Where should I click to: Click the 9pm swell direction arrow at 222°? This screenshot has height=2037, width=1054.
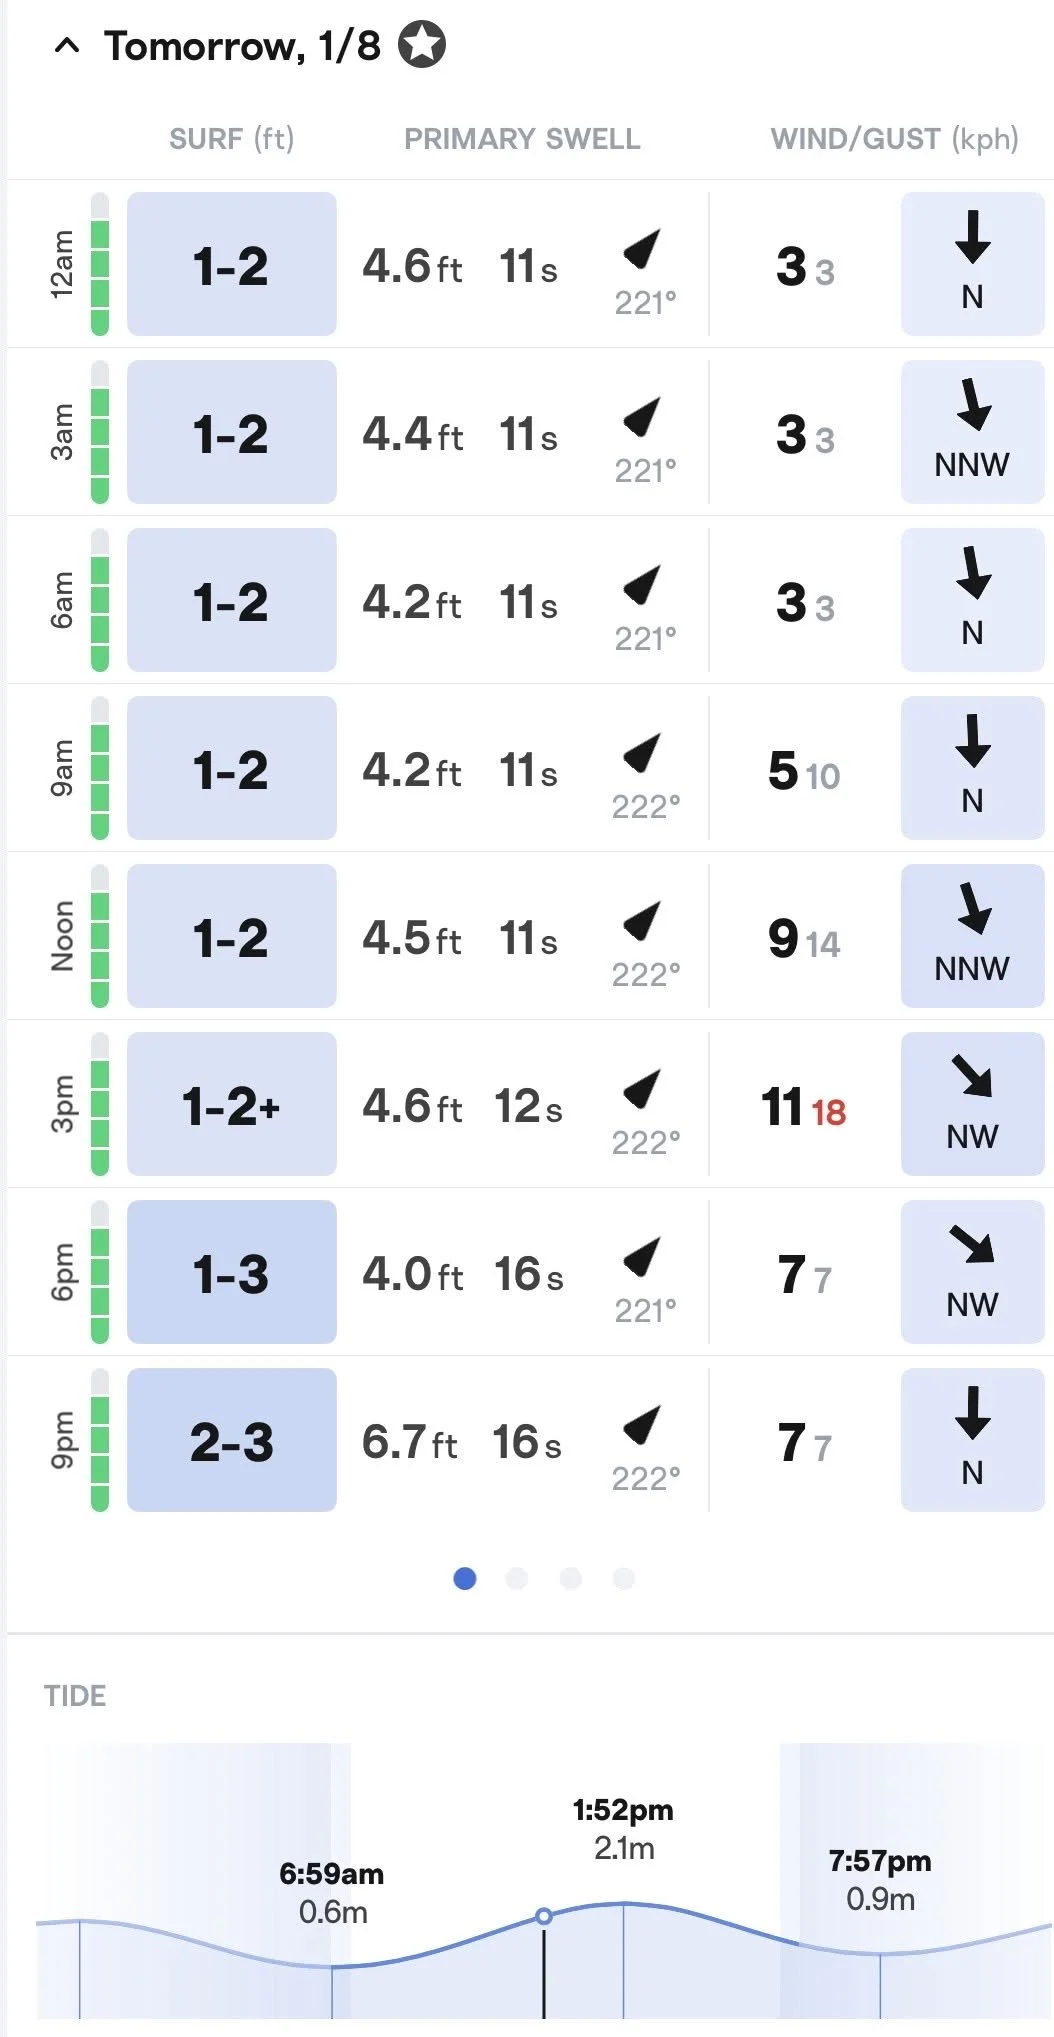tap(643, 1425)
